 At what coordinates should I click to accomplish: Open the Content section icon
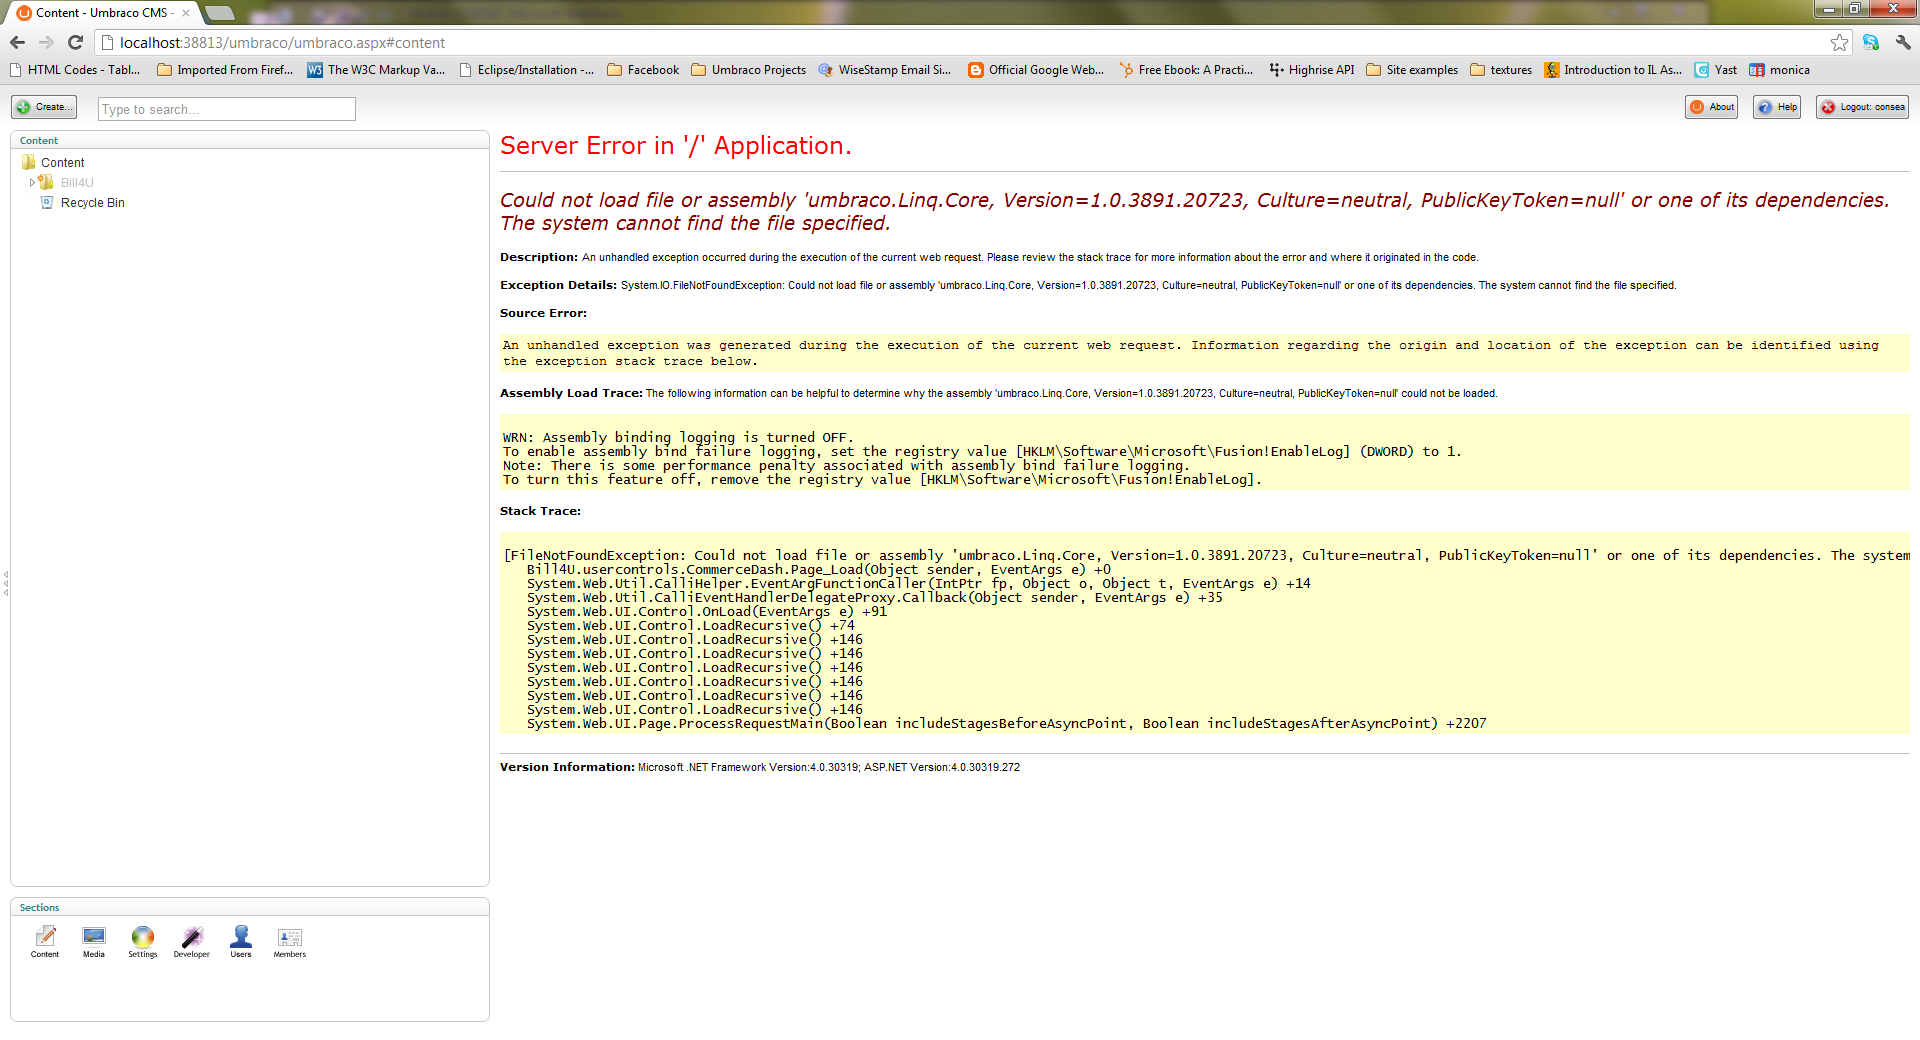click(x=45, y=941)
